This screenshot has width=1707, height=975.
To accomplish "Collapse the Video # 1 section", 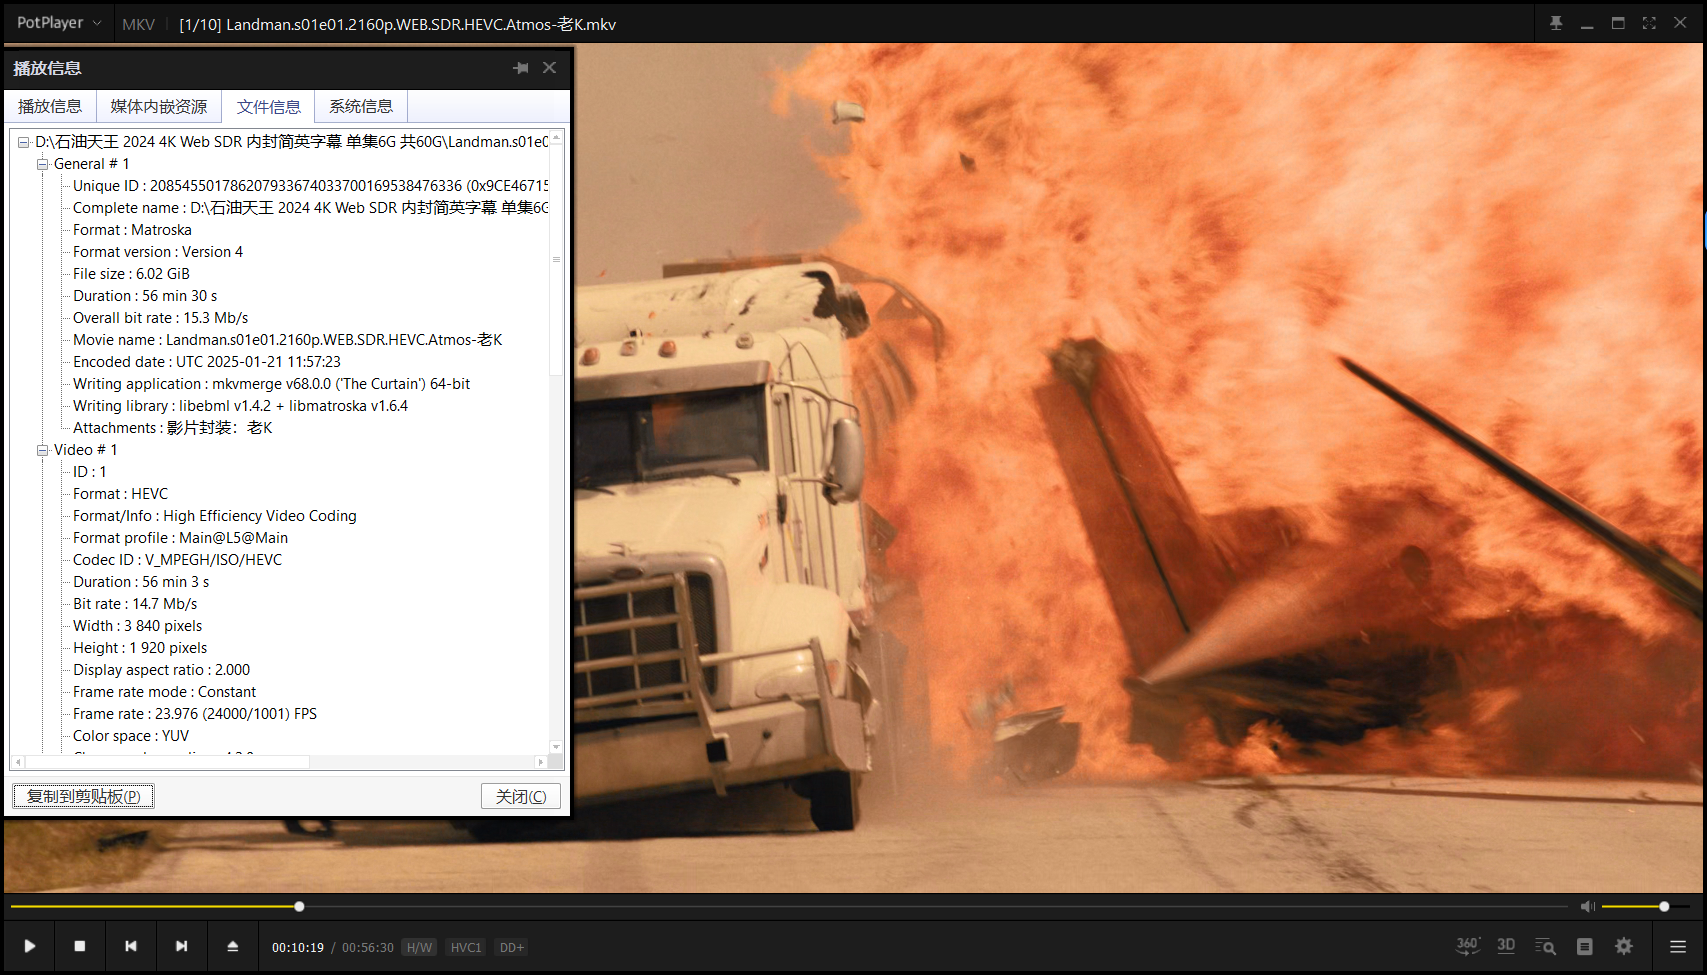I will (42, 450).
